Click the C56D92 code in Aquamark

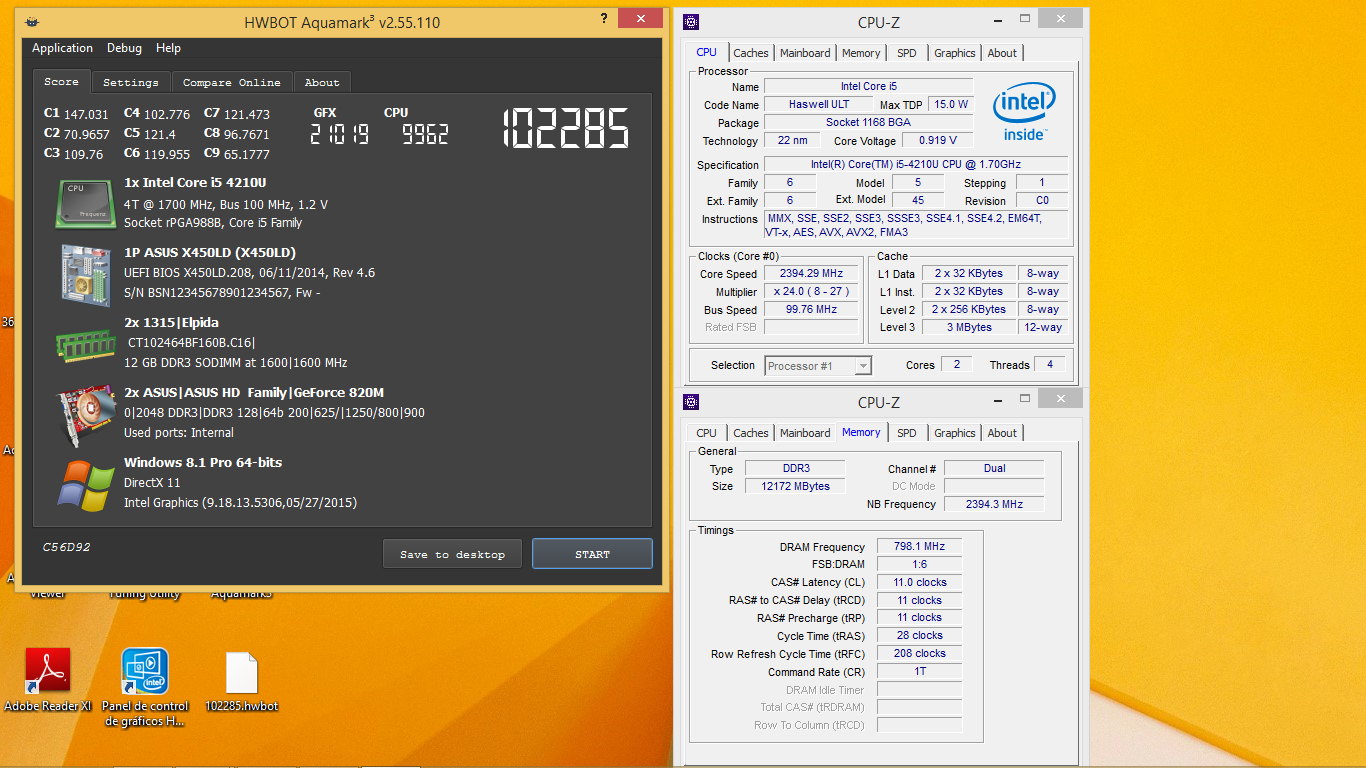click(66, 548)
